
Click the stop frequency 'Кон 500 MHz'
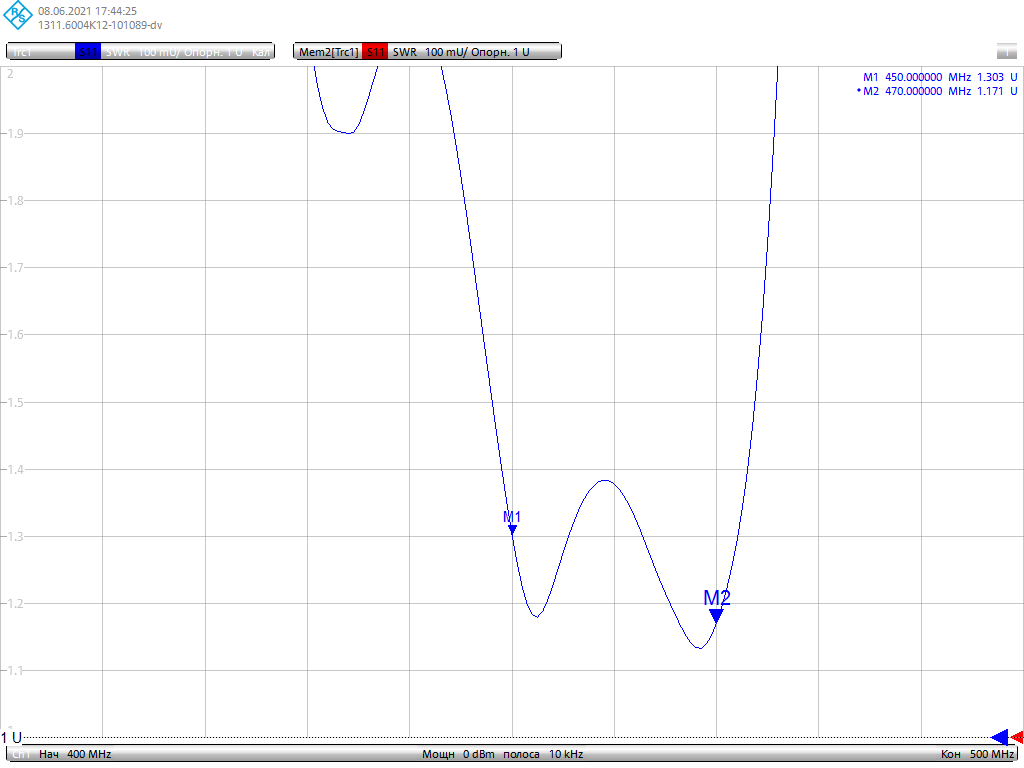point(977,754)
